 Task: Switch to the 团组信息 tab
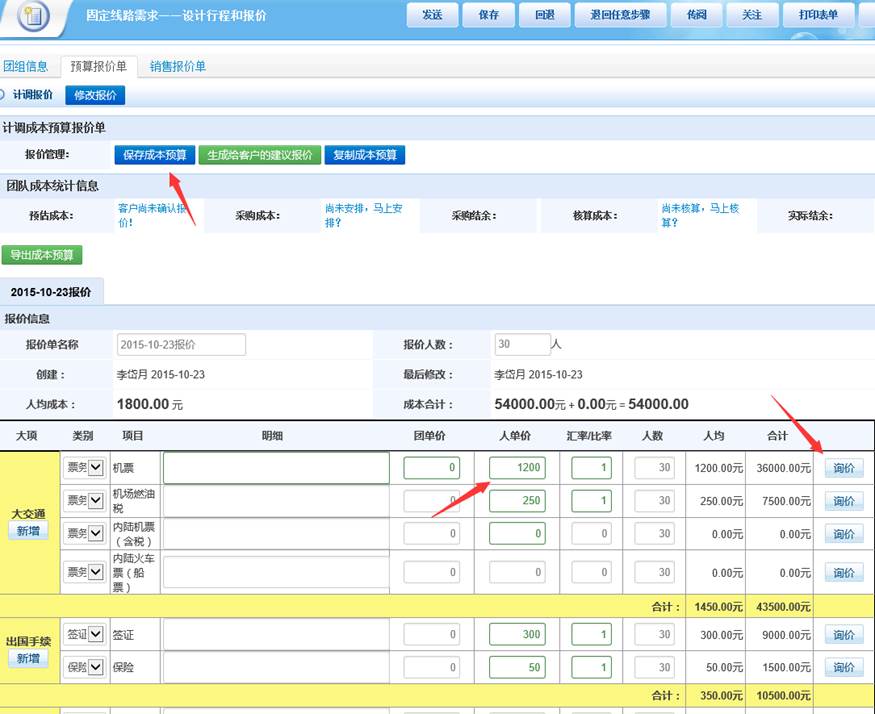pyautogui.click(x=26, y=66)
